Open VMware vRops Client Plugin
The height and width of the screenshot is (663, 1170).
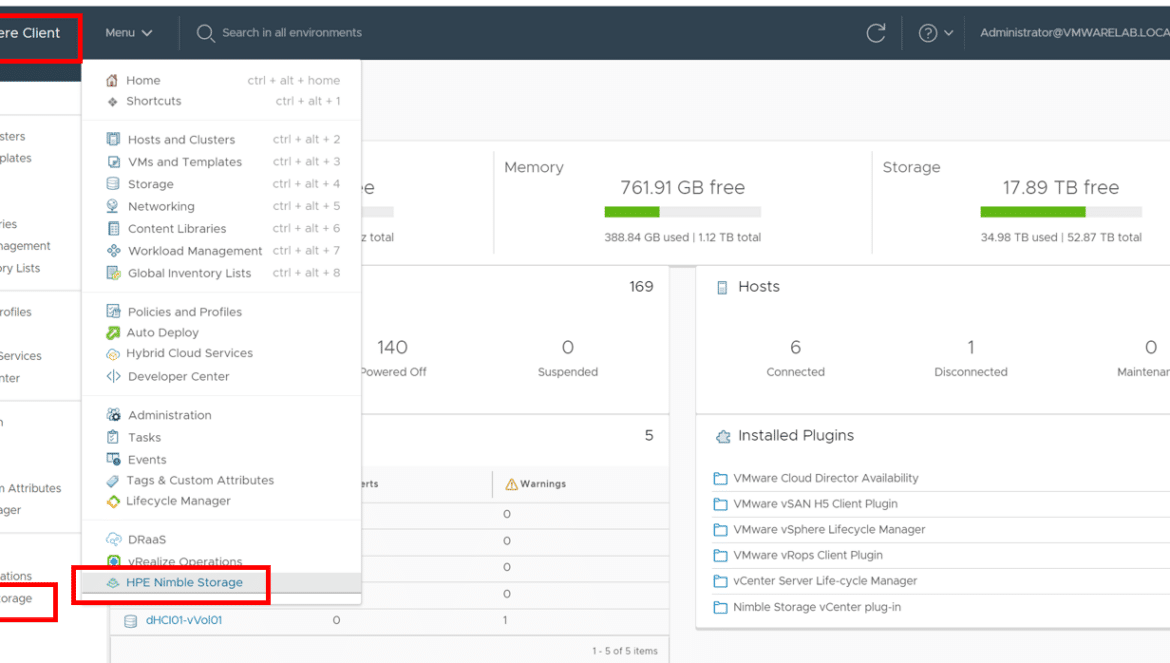tap(807, 556)
